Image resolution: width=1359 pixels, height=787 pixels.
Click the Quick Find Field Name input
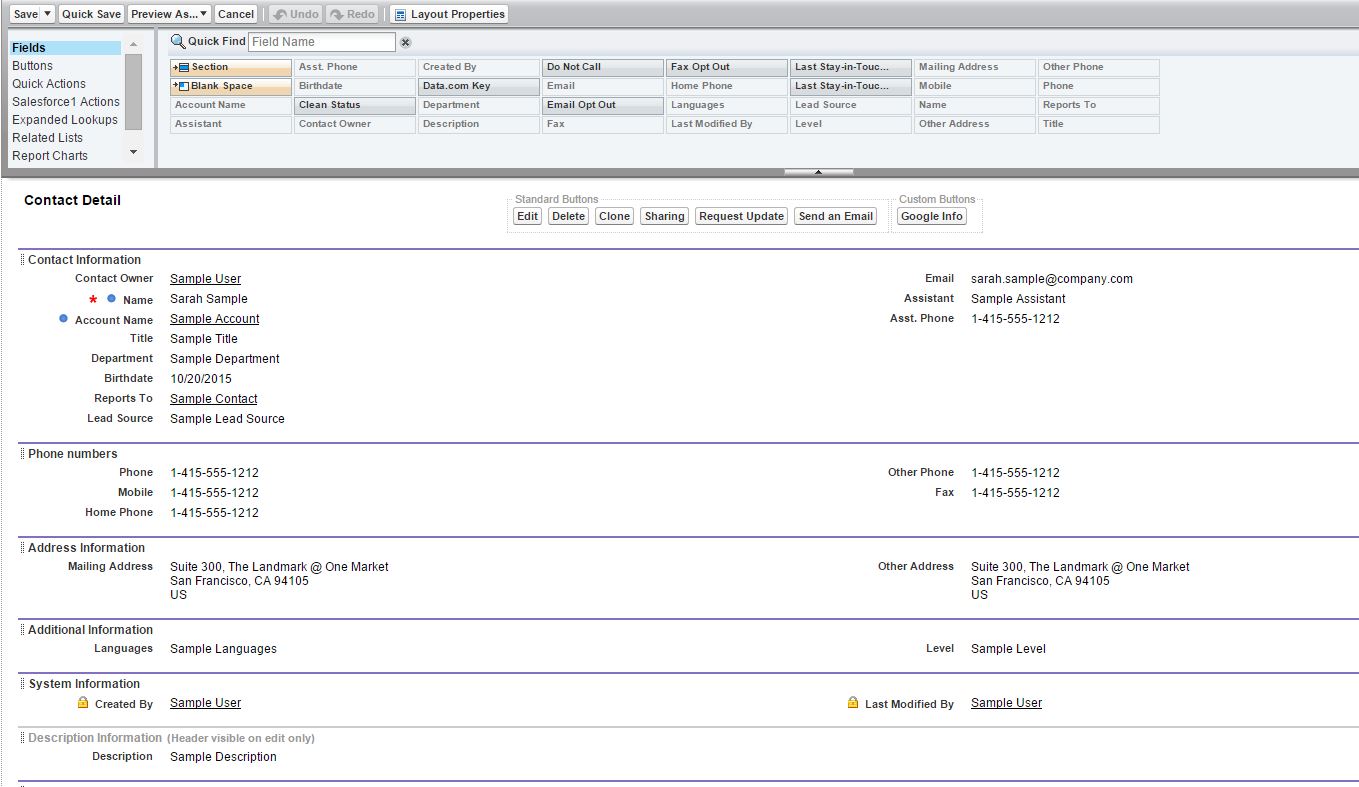[321, 42]
